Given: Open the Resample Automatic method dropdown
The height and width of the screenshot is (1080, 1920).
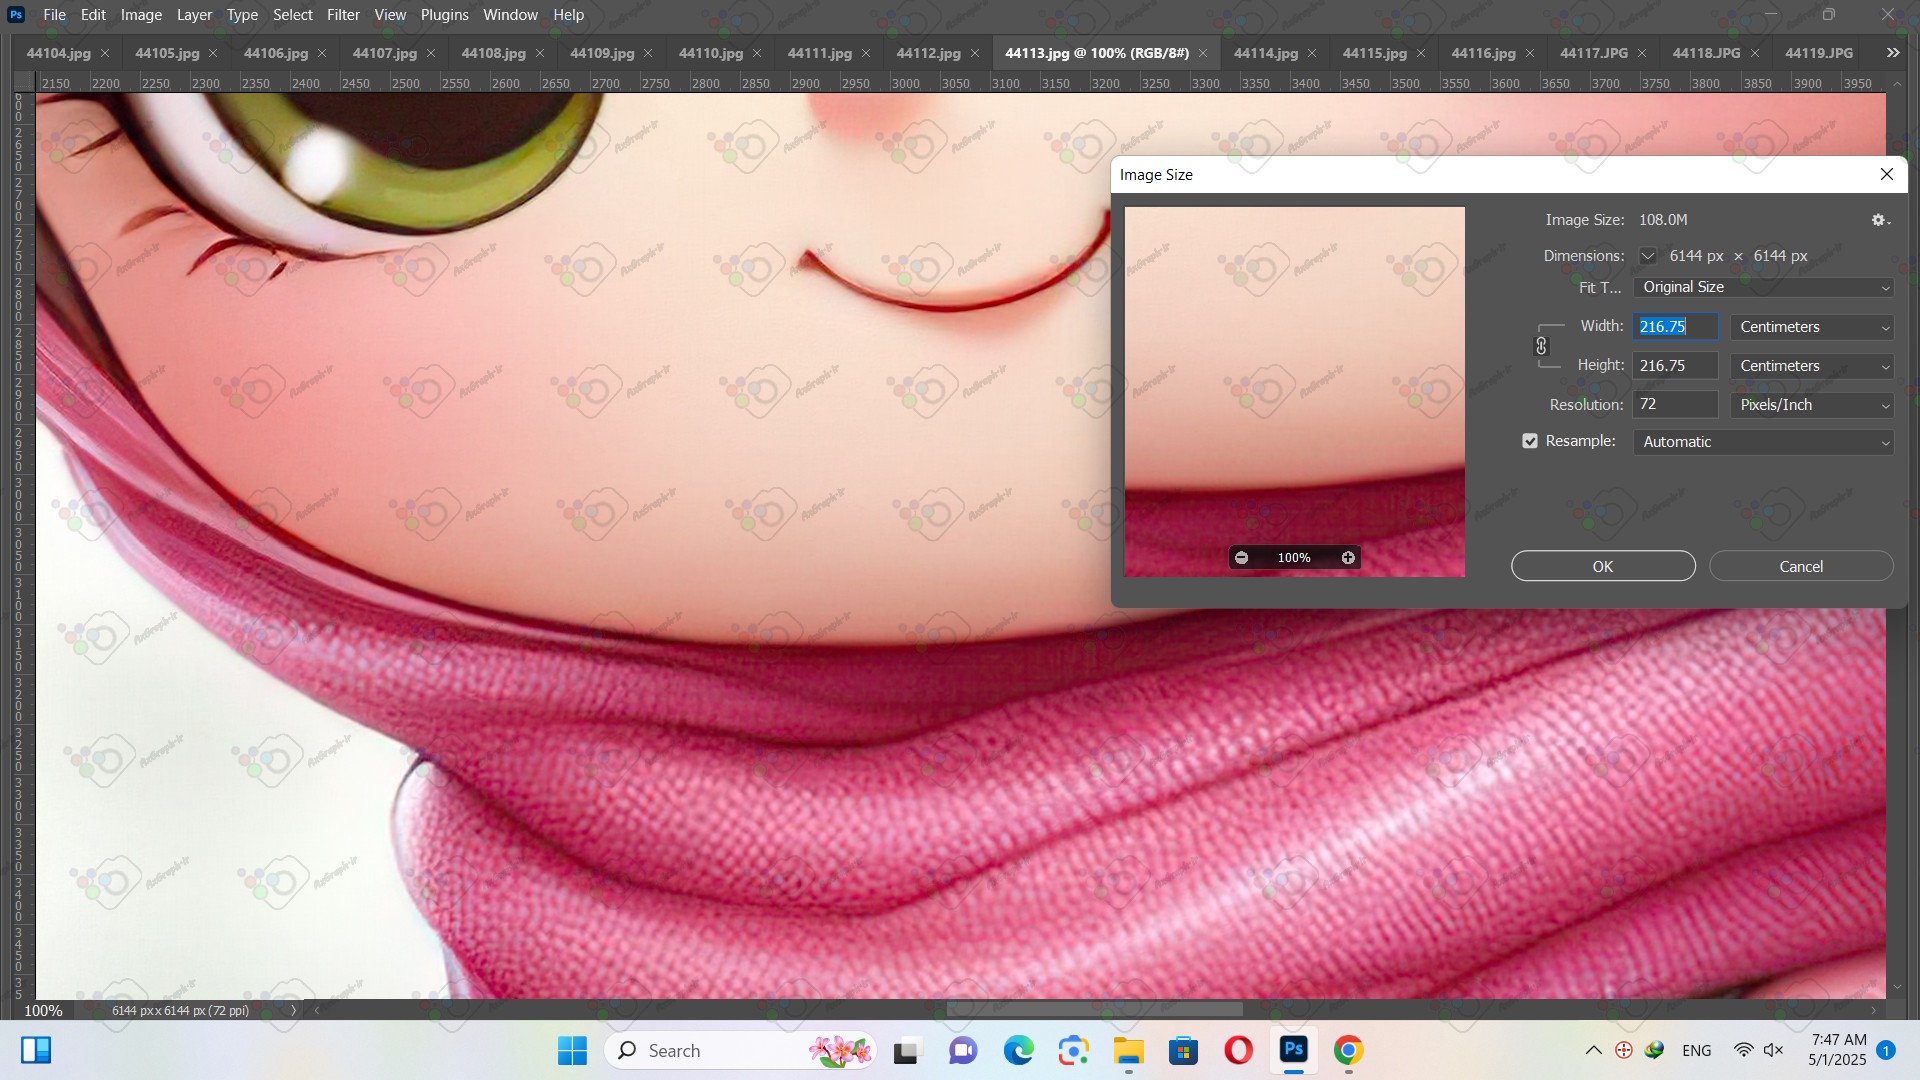Looking at the screenshot, I should pos(1763,442).
